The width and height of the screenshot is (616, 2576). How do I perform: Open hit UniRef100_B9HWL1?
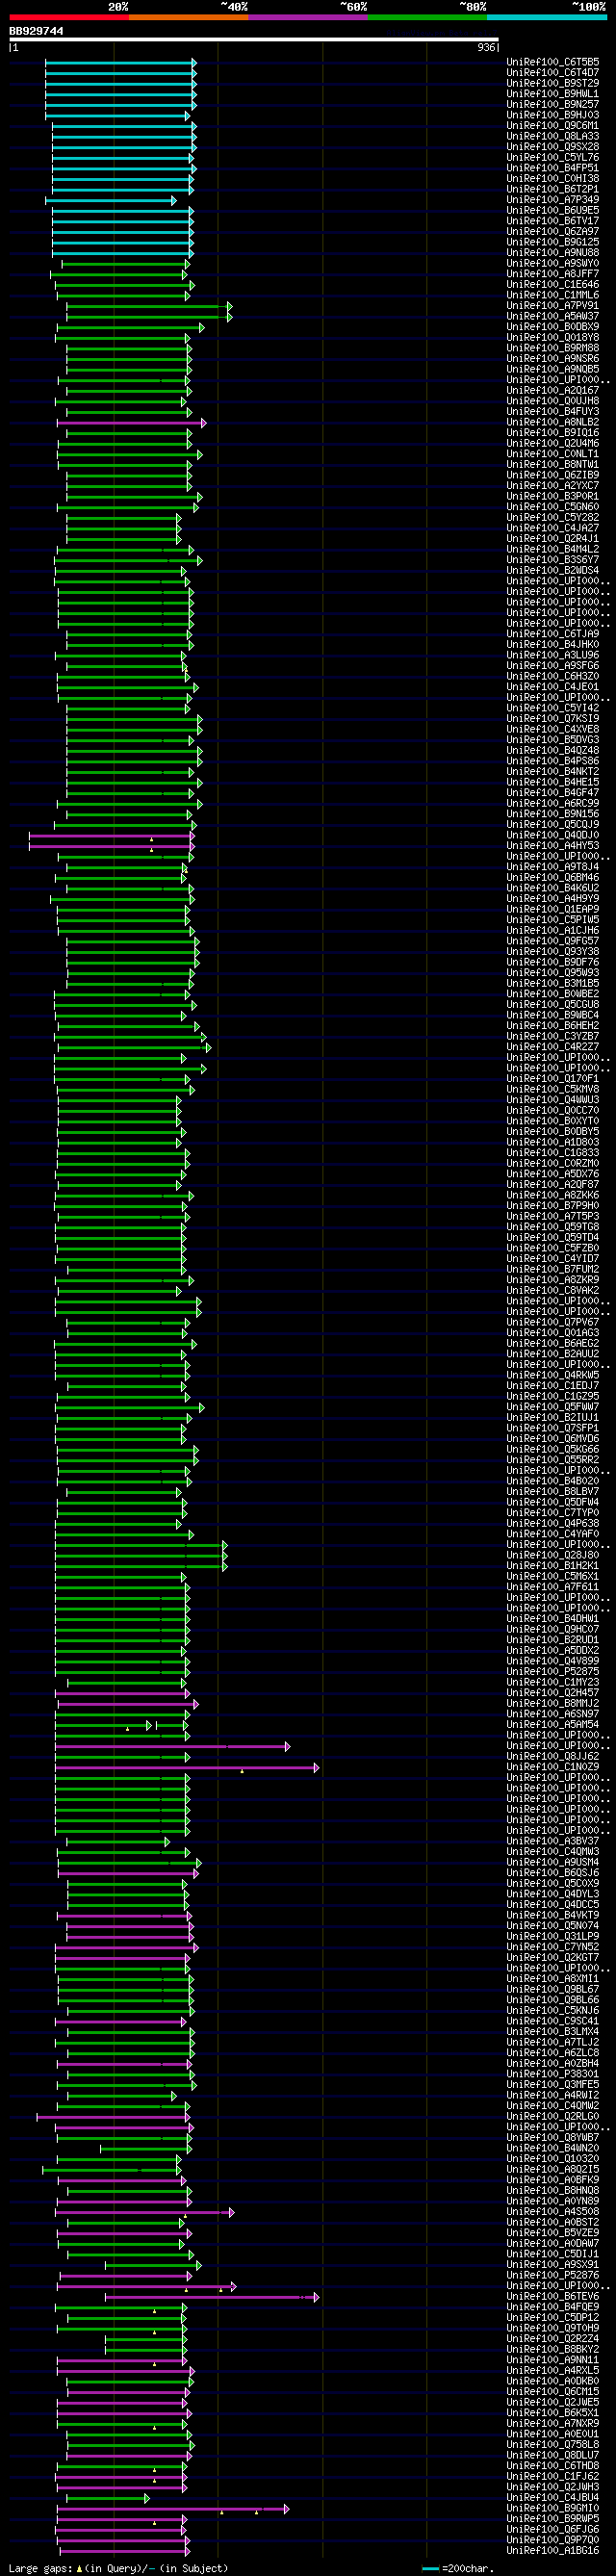coord(553,94)
